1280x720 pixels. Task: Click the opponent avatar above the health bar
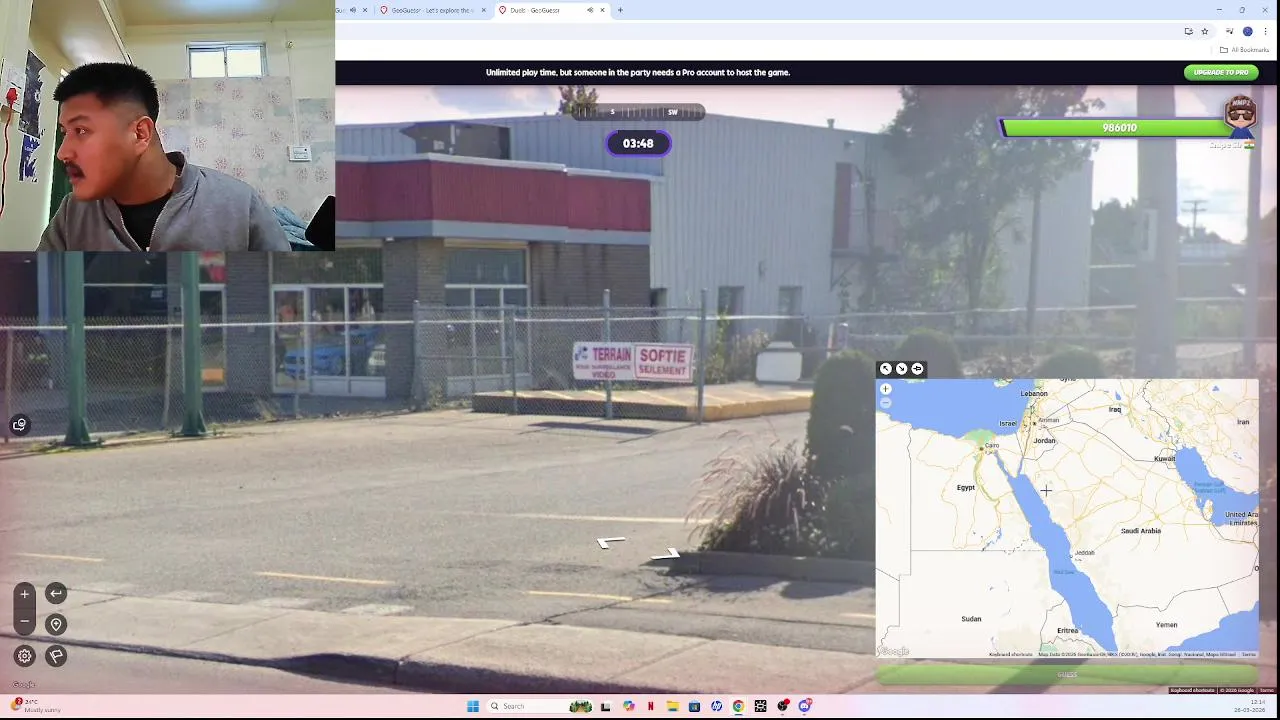1240,115
